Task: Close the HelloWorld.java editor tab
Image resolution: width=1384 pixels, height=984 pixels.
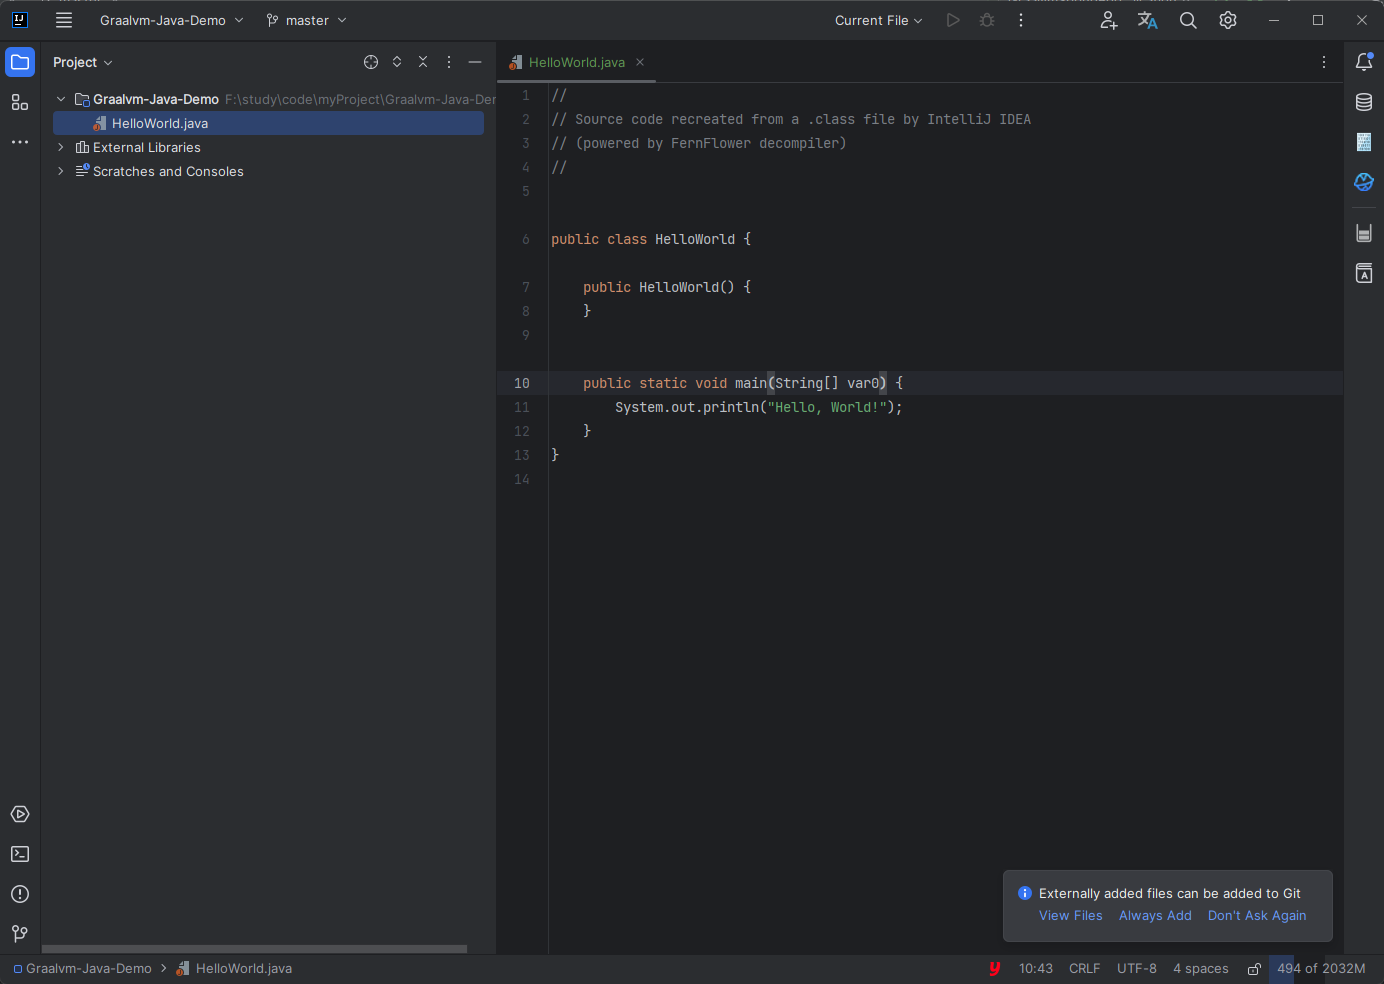Action: pos(640,62)
